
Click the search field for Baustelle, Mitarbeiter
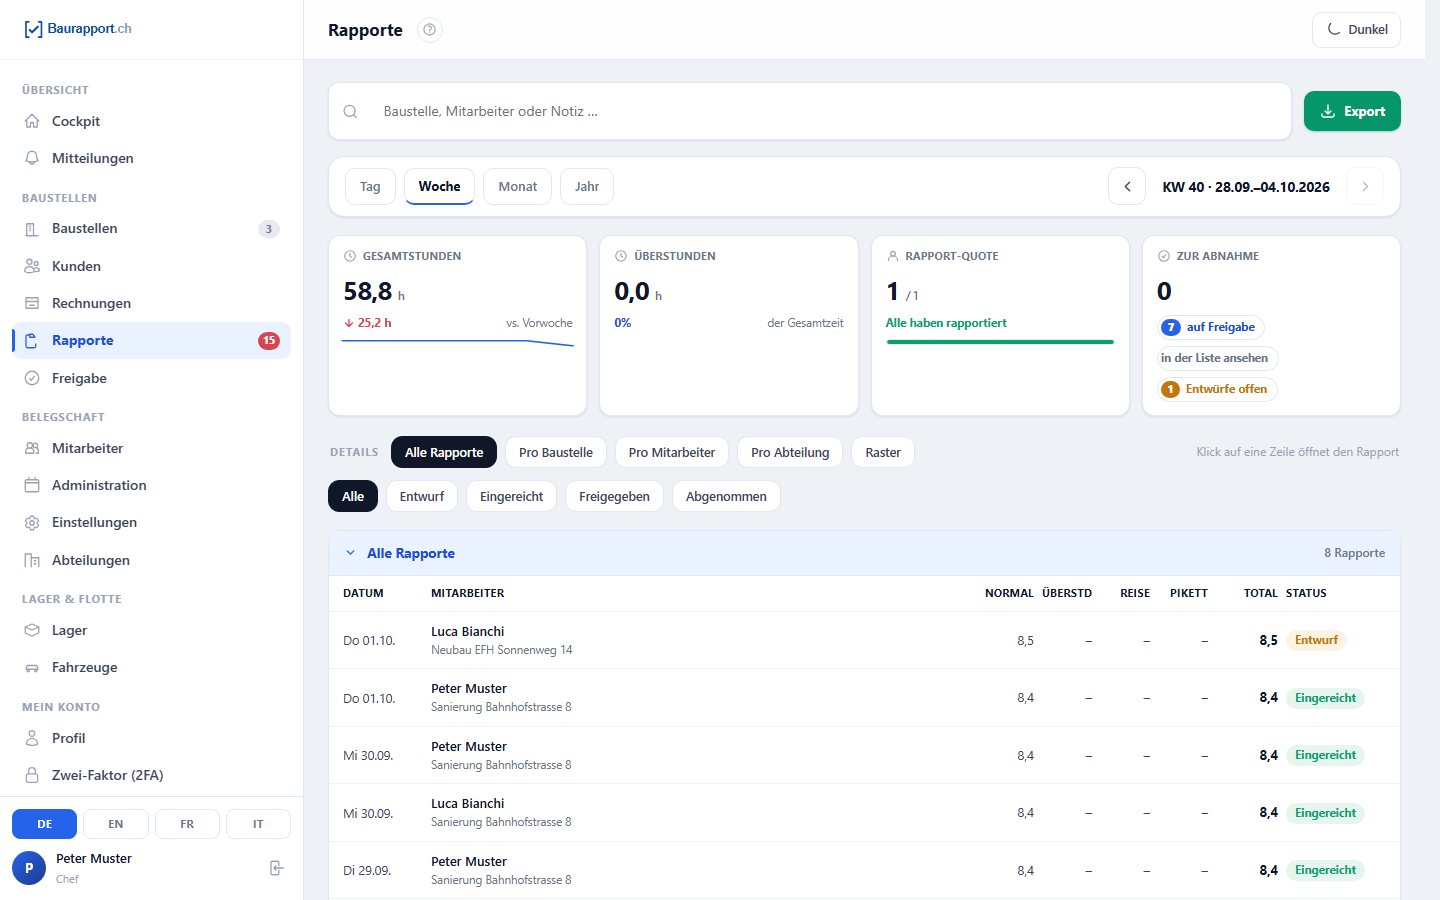tap(810, 111)
